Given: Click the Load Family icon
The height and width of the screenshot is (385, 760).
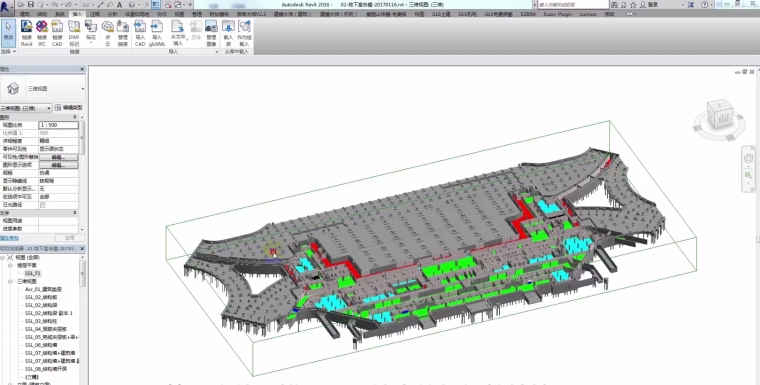Looking at the screenshot, I should (228, 33).
